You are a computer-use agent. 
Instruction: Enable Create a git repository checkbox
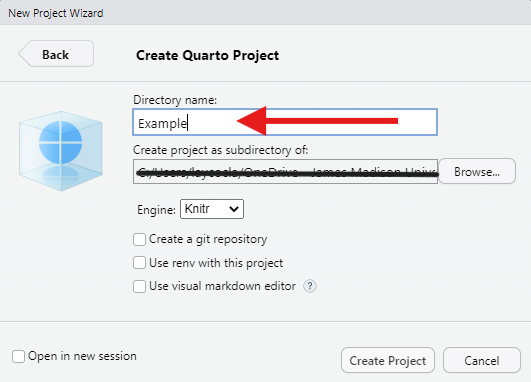click(x=139, y=239)
